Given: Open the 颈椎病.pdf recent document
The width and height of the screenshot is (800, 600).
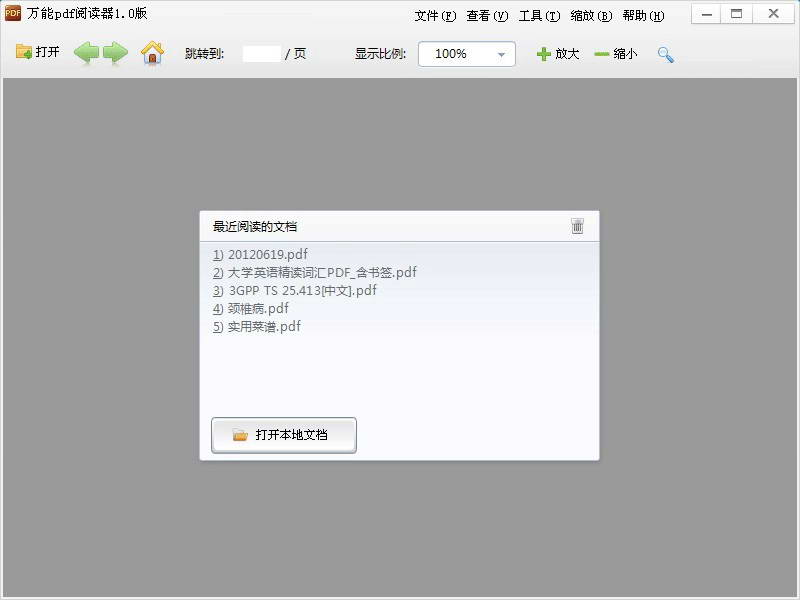Looking at the screenshot, I should pyautogui.click(x=252, y=308).
